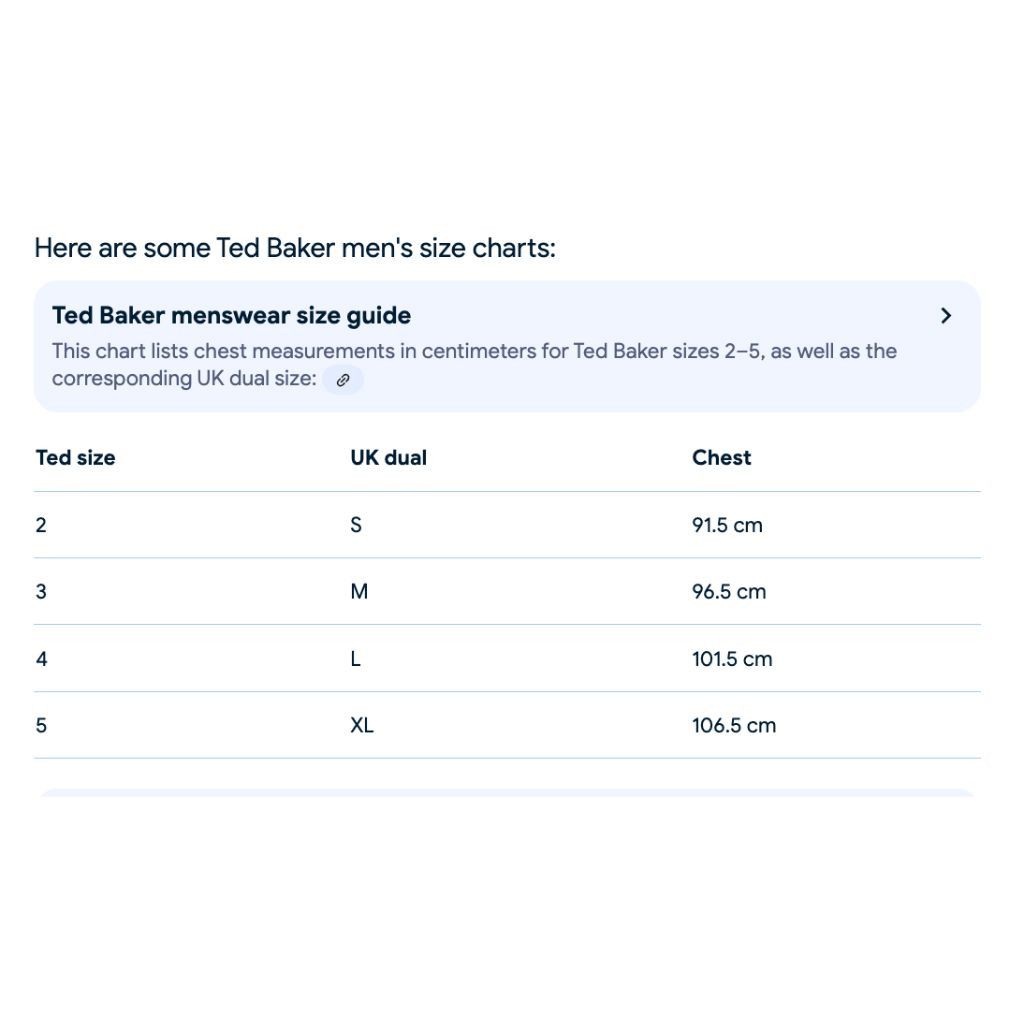Image resolution: width=1024 pixels, height=1024 pixels.
Task: Select the UK dual size 'XL' cell
Action: pyautogui.click(x=362, y=726)
